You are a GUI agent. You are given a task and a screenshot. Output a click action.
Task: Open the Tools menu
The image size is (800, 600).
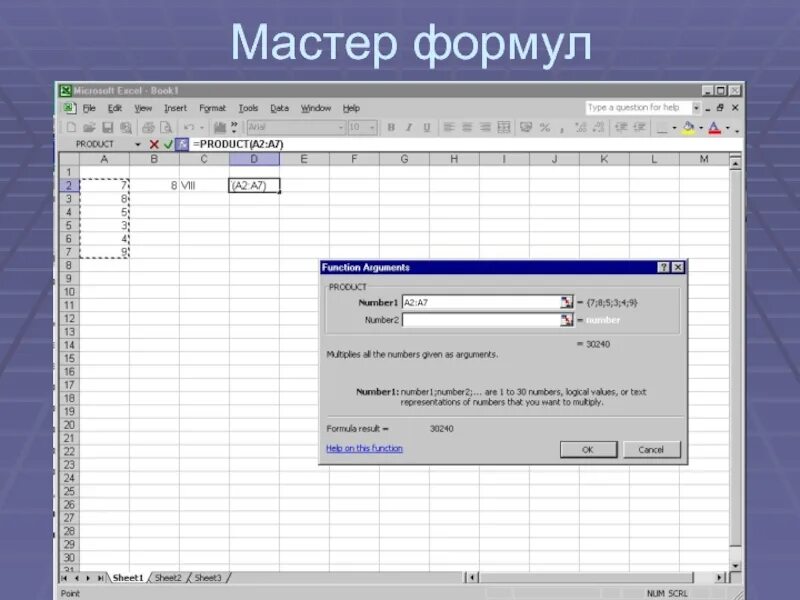point(248,108)
